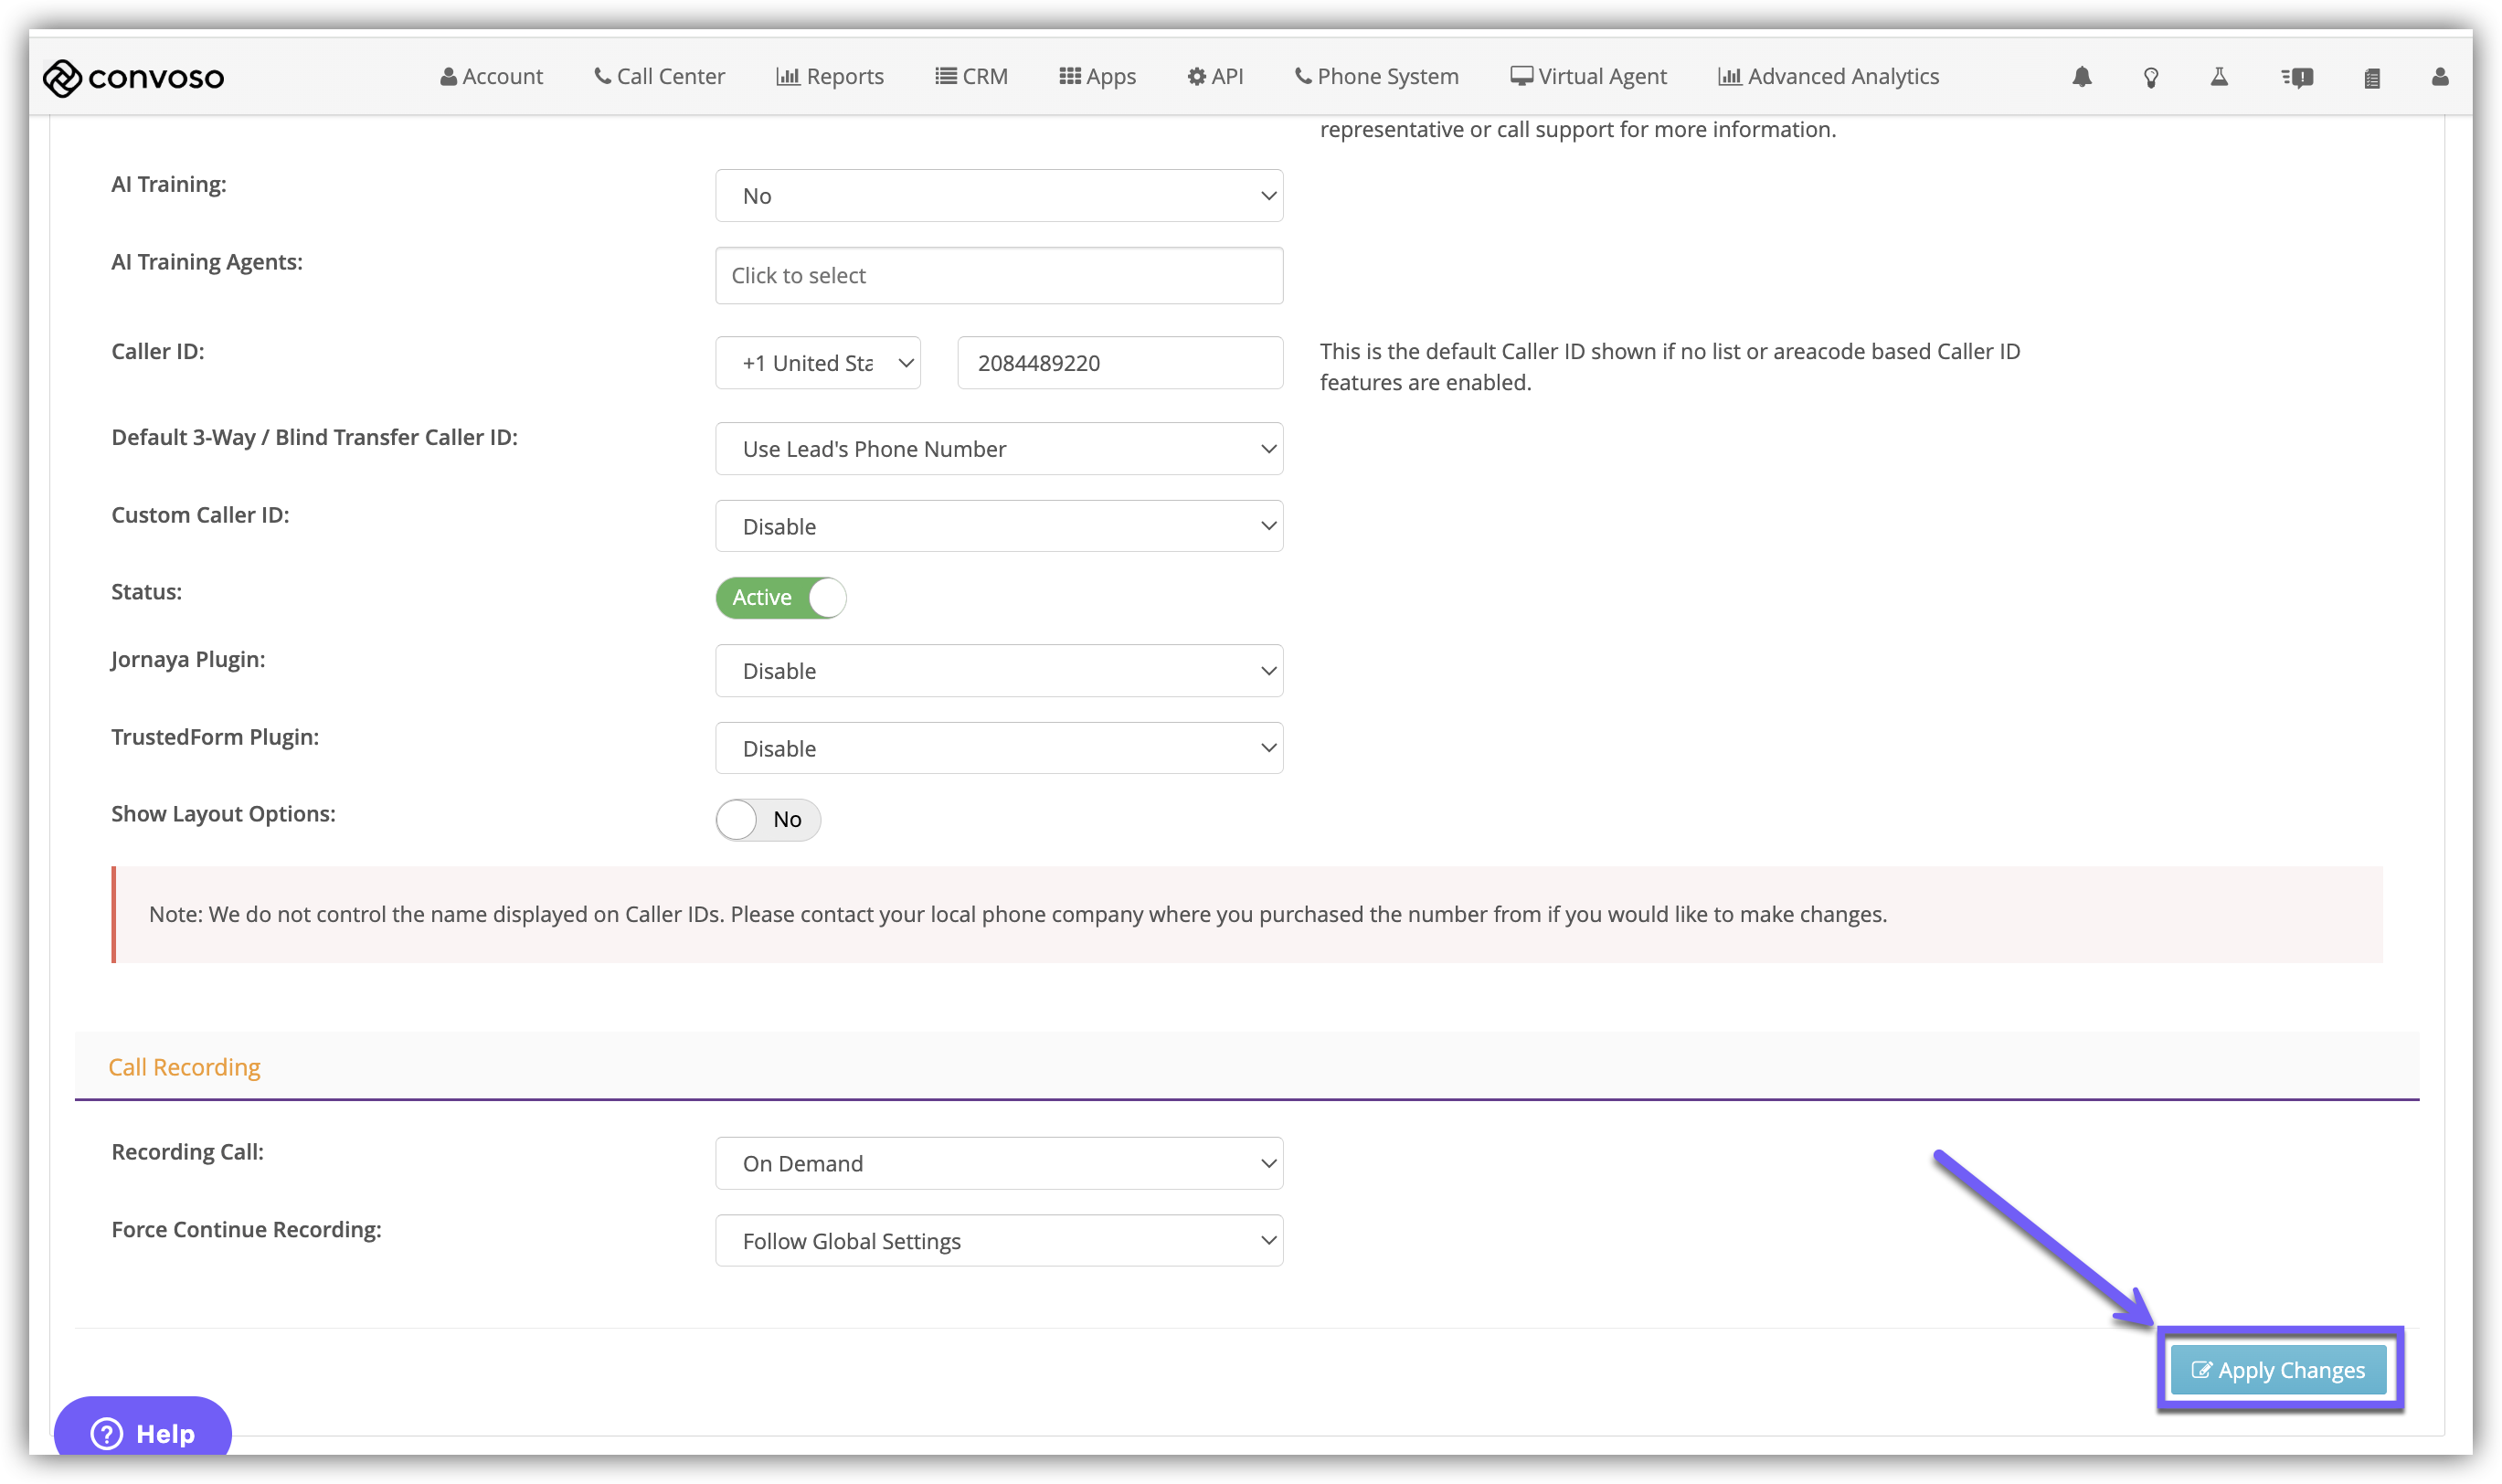2502x1484 pixels.
Task: Toggle the Active status switch
Action: [781, 597]
